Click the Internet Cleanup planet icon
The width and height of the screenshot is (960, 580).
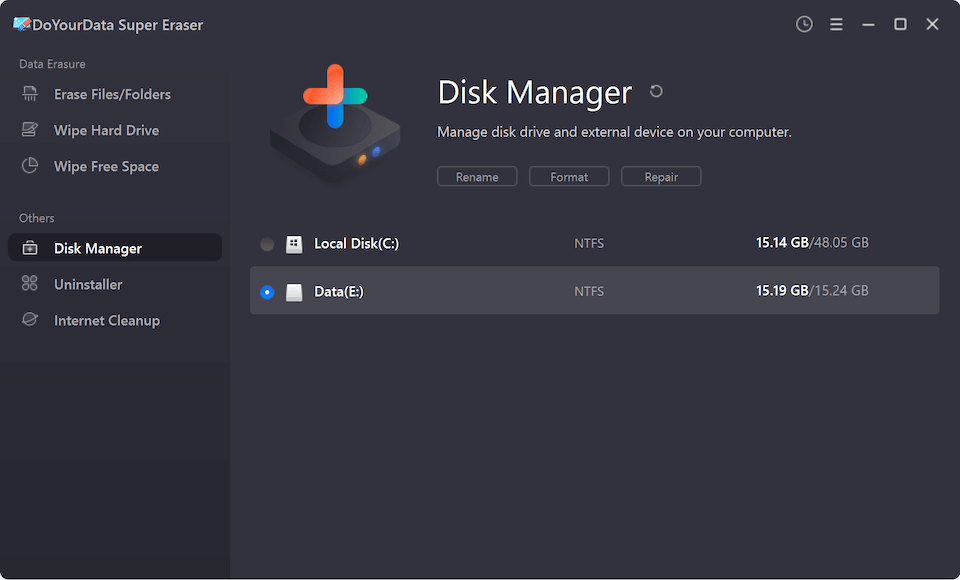(x=30, y=320)
